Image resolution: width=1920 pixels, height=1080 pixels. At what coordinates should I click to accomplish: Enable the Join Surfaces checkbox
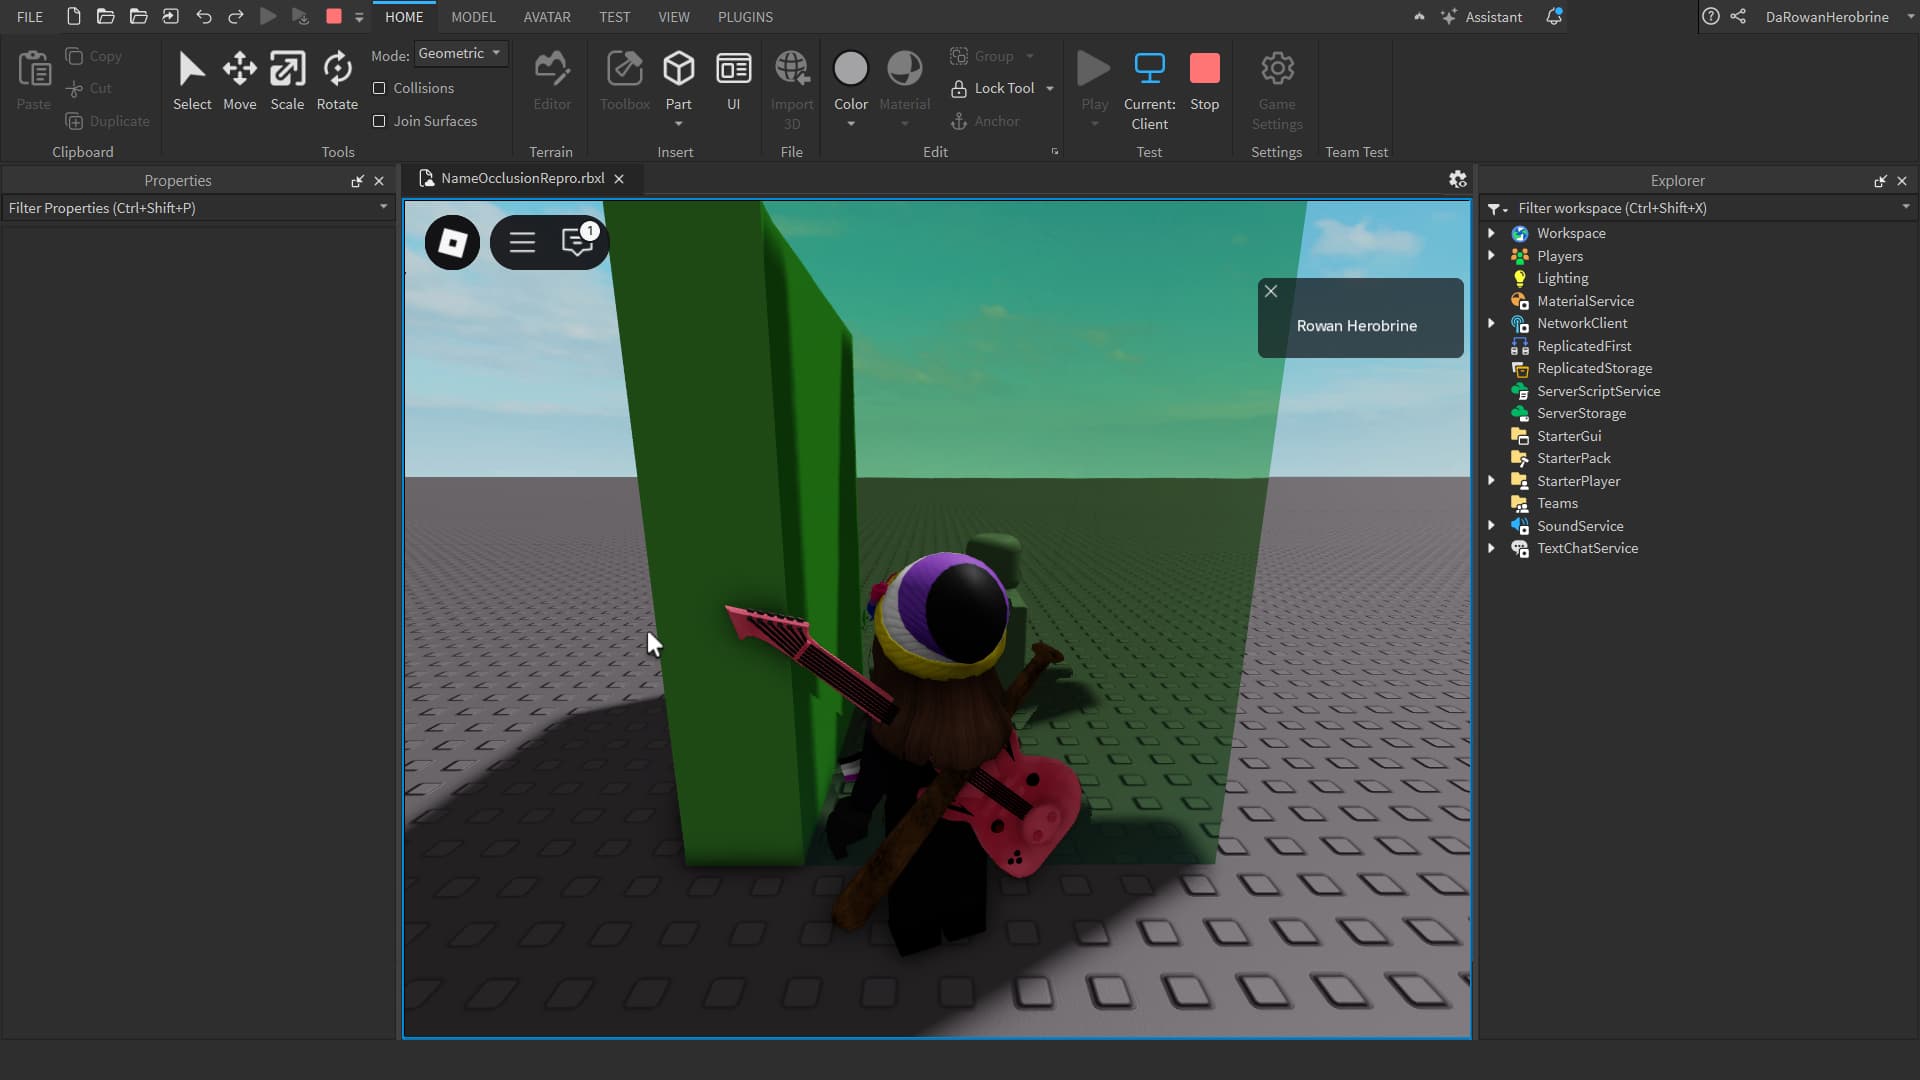tap(379, 121)
